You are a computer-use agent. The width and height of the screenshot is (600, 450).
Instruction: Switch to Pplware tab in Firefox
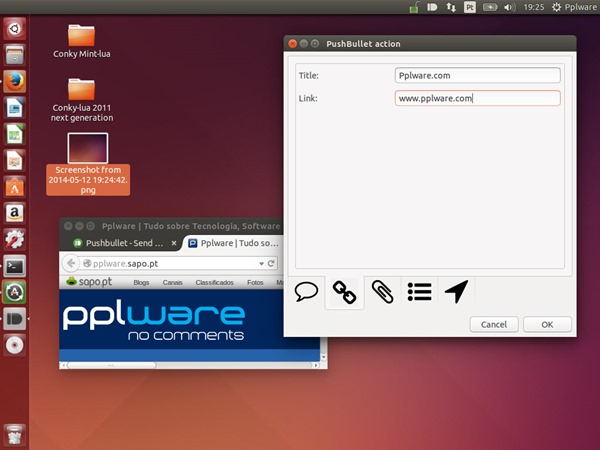pos(234,243)
